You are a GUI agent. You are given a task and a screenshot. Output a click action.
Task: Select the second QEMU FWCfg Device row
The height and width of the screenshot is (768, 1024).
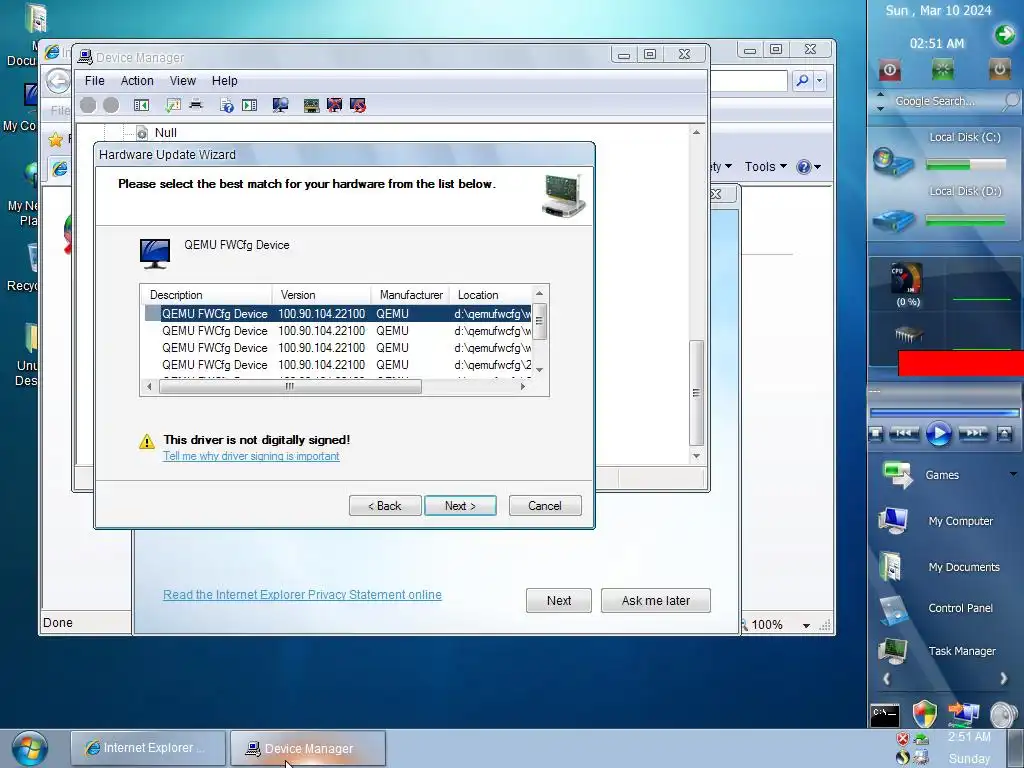tap(338, 331)
